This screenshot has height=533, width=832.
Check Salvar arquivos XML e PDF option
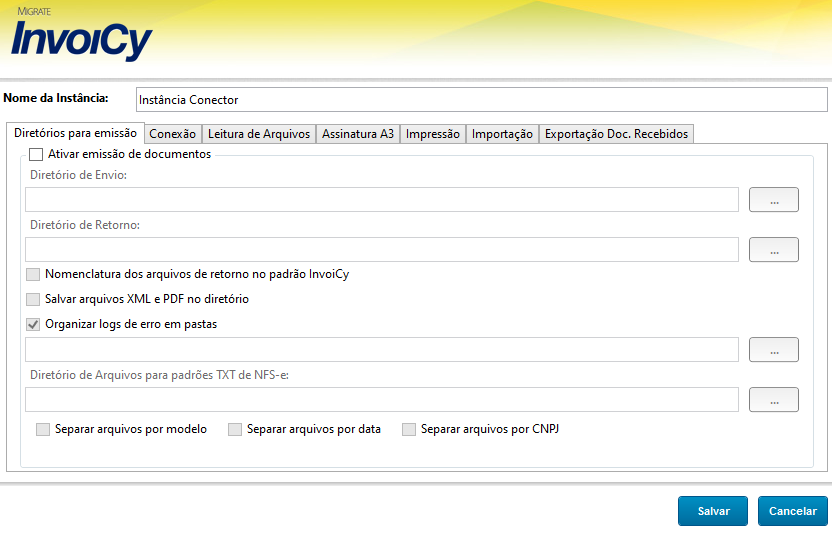[x=34, y=299]
